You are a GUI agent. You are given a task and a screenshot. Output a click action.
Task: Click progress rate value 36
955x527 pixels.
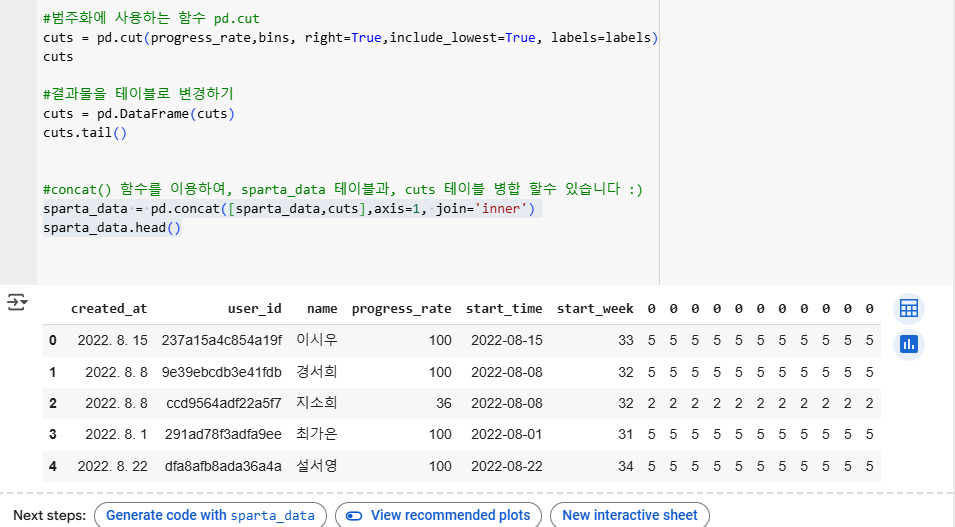[444, 403]
